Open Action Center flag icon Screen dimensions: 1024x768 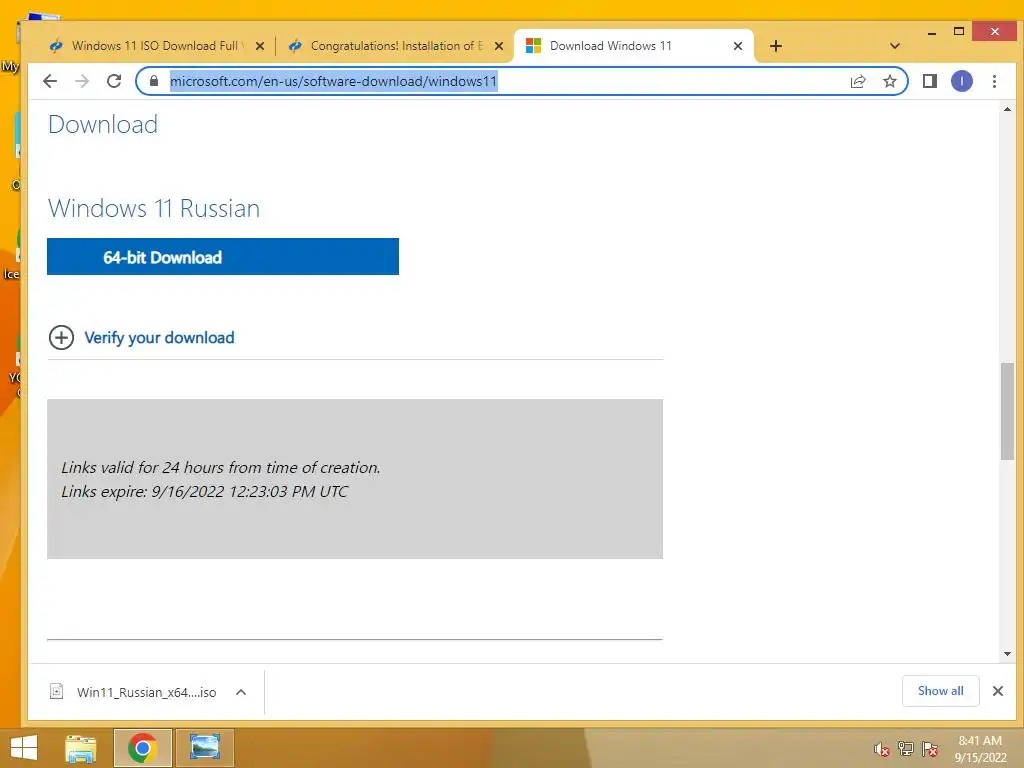pos(930,749)
